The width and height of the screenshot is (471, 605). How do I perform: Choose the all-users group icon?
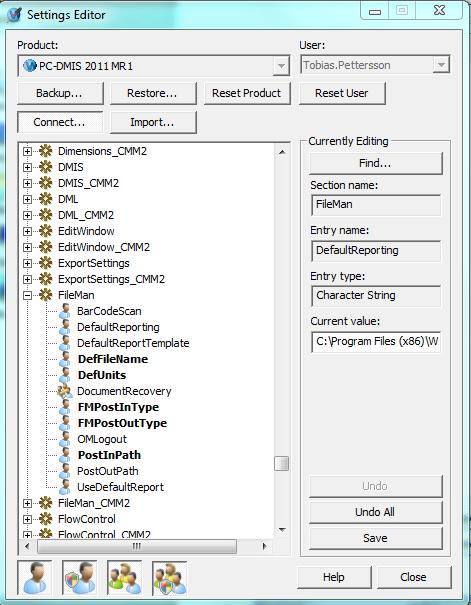click(x=125, y=578)
